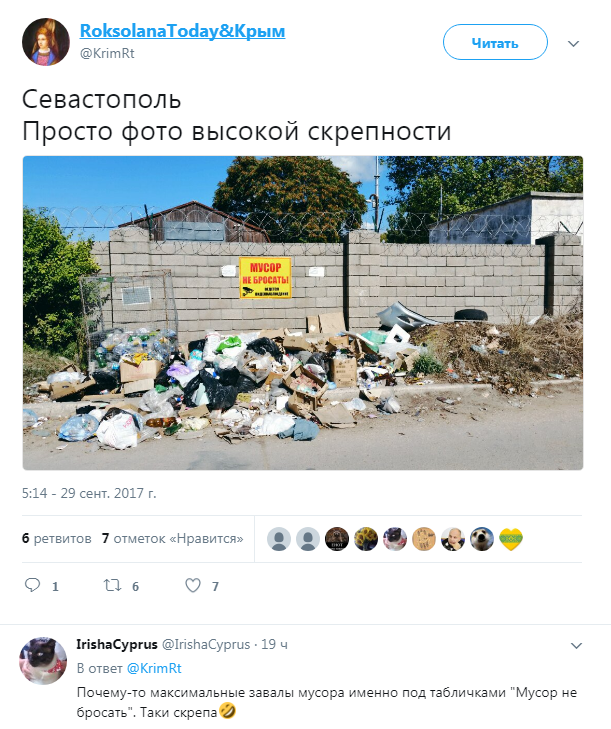The height and width of the screenshot is (729, 611).
Task: Click the tweet timestamp 5:14 - 29 сент. 2017
Action: click(x=89, y=493)
